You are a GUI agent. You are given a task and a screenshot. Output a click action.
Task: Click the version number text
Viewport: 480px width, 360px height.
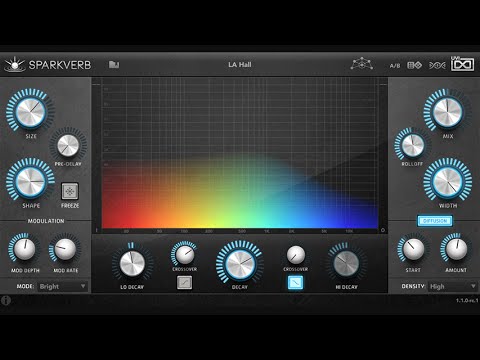(x=467, y=300)
